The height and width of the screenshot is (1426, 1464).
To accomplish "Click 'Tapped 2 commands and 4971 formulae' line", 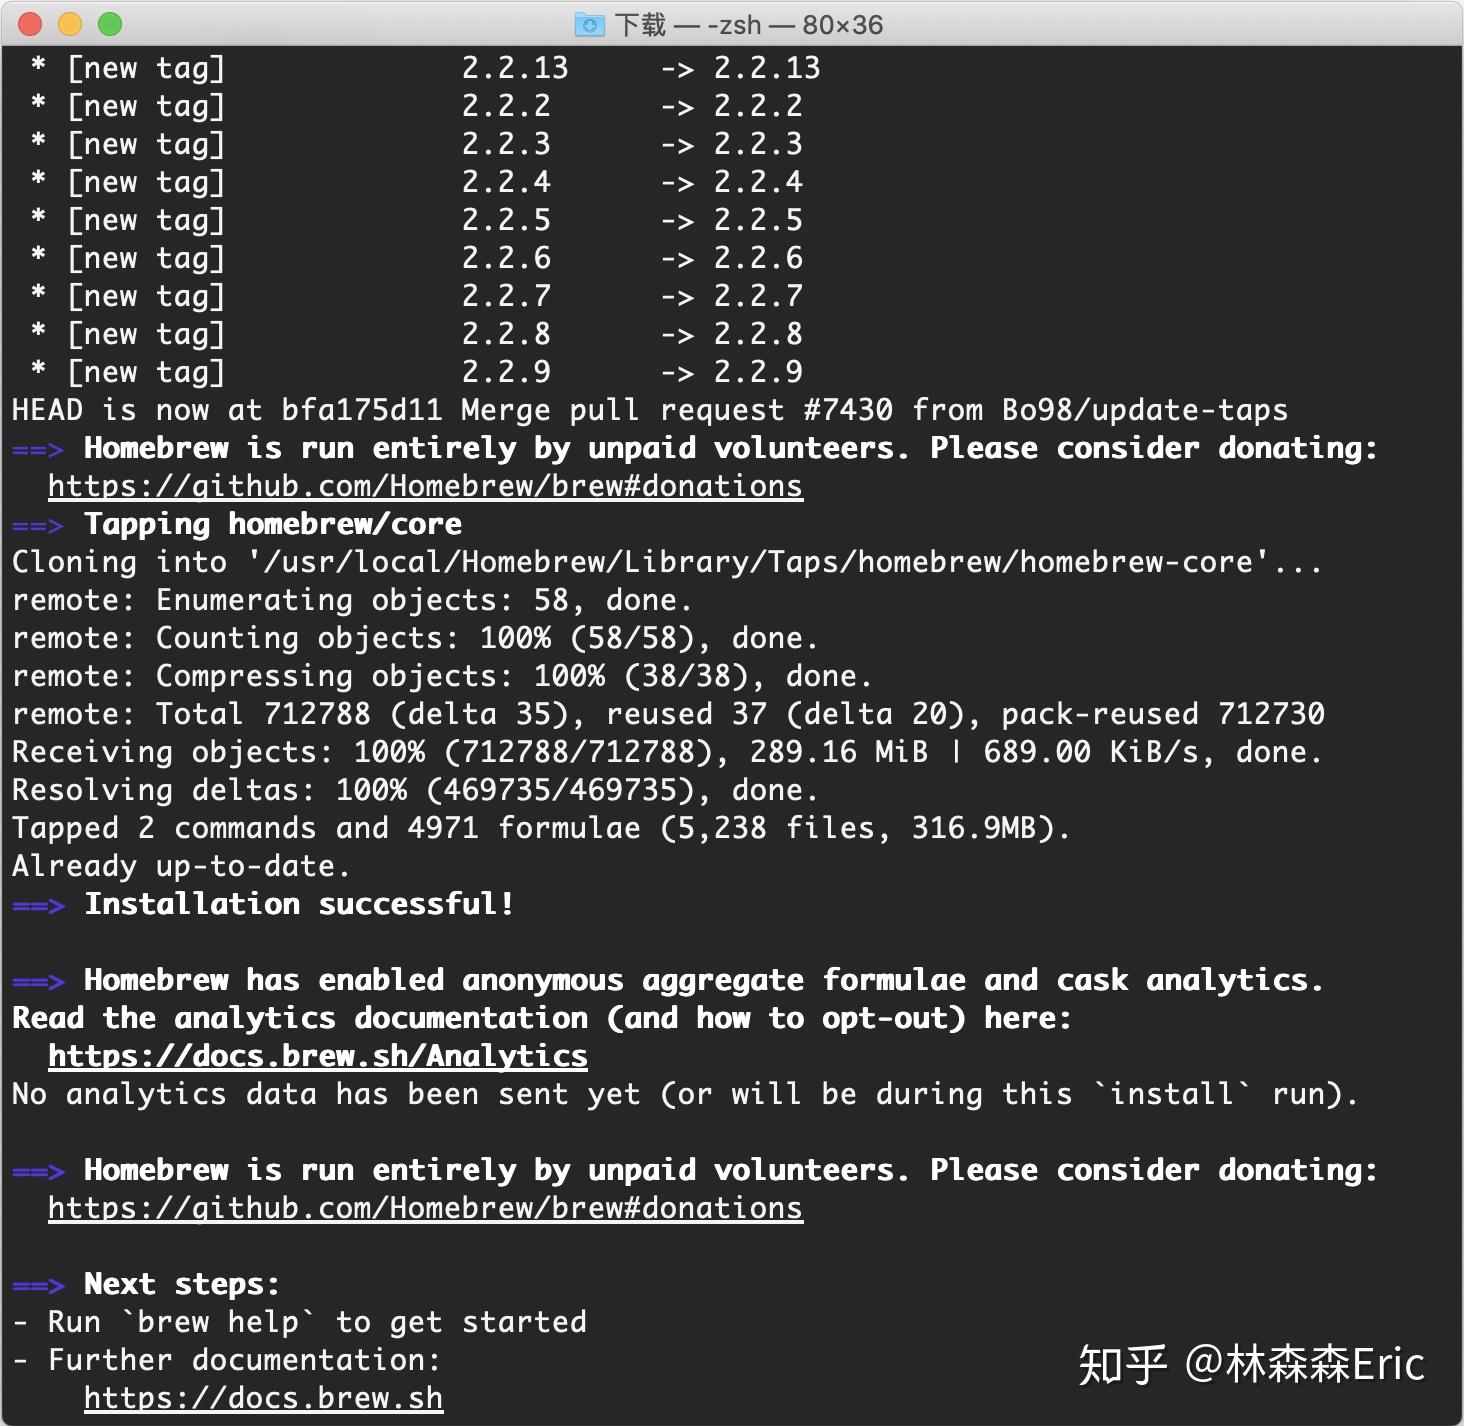I will click(541, 828).
